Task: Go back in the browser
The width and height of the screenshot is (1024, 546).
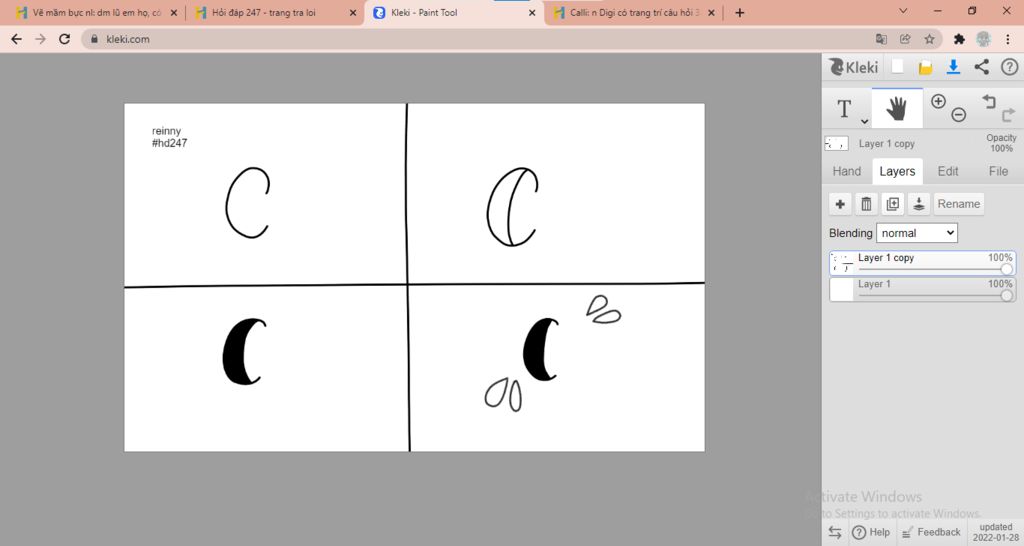Action: (16, 39)
